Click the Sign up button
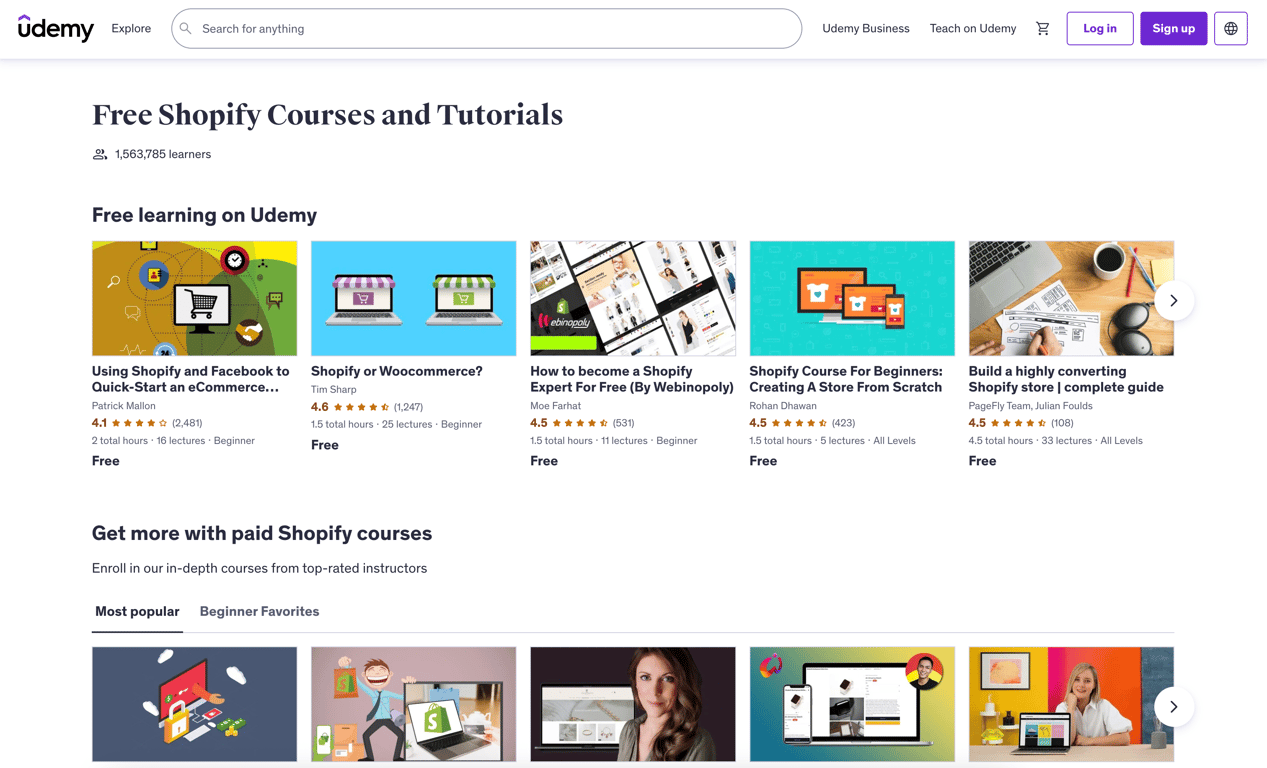The height and width of the screenshot is (768, 1267). tap(1174, 29)
